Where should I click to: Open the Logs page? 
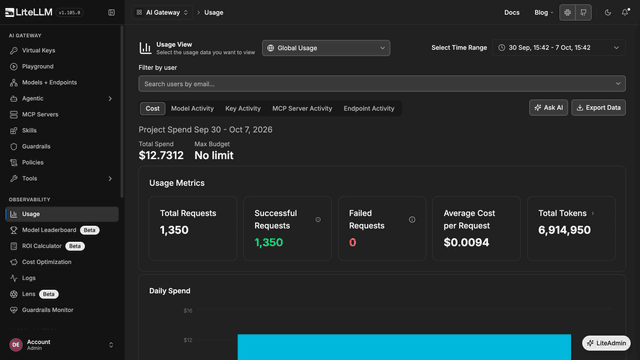pyautogui.click(x=61, y=278)
